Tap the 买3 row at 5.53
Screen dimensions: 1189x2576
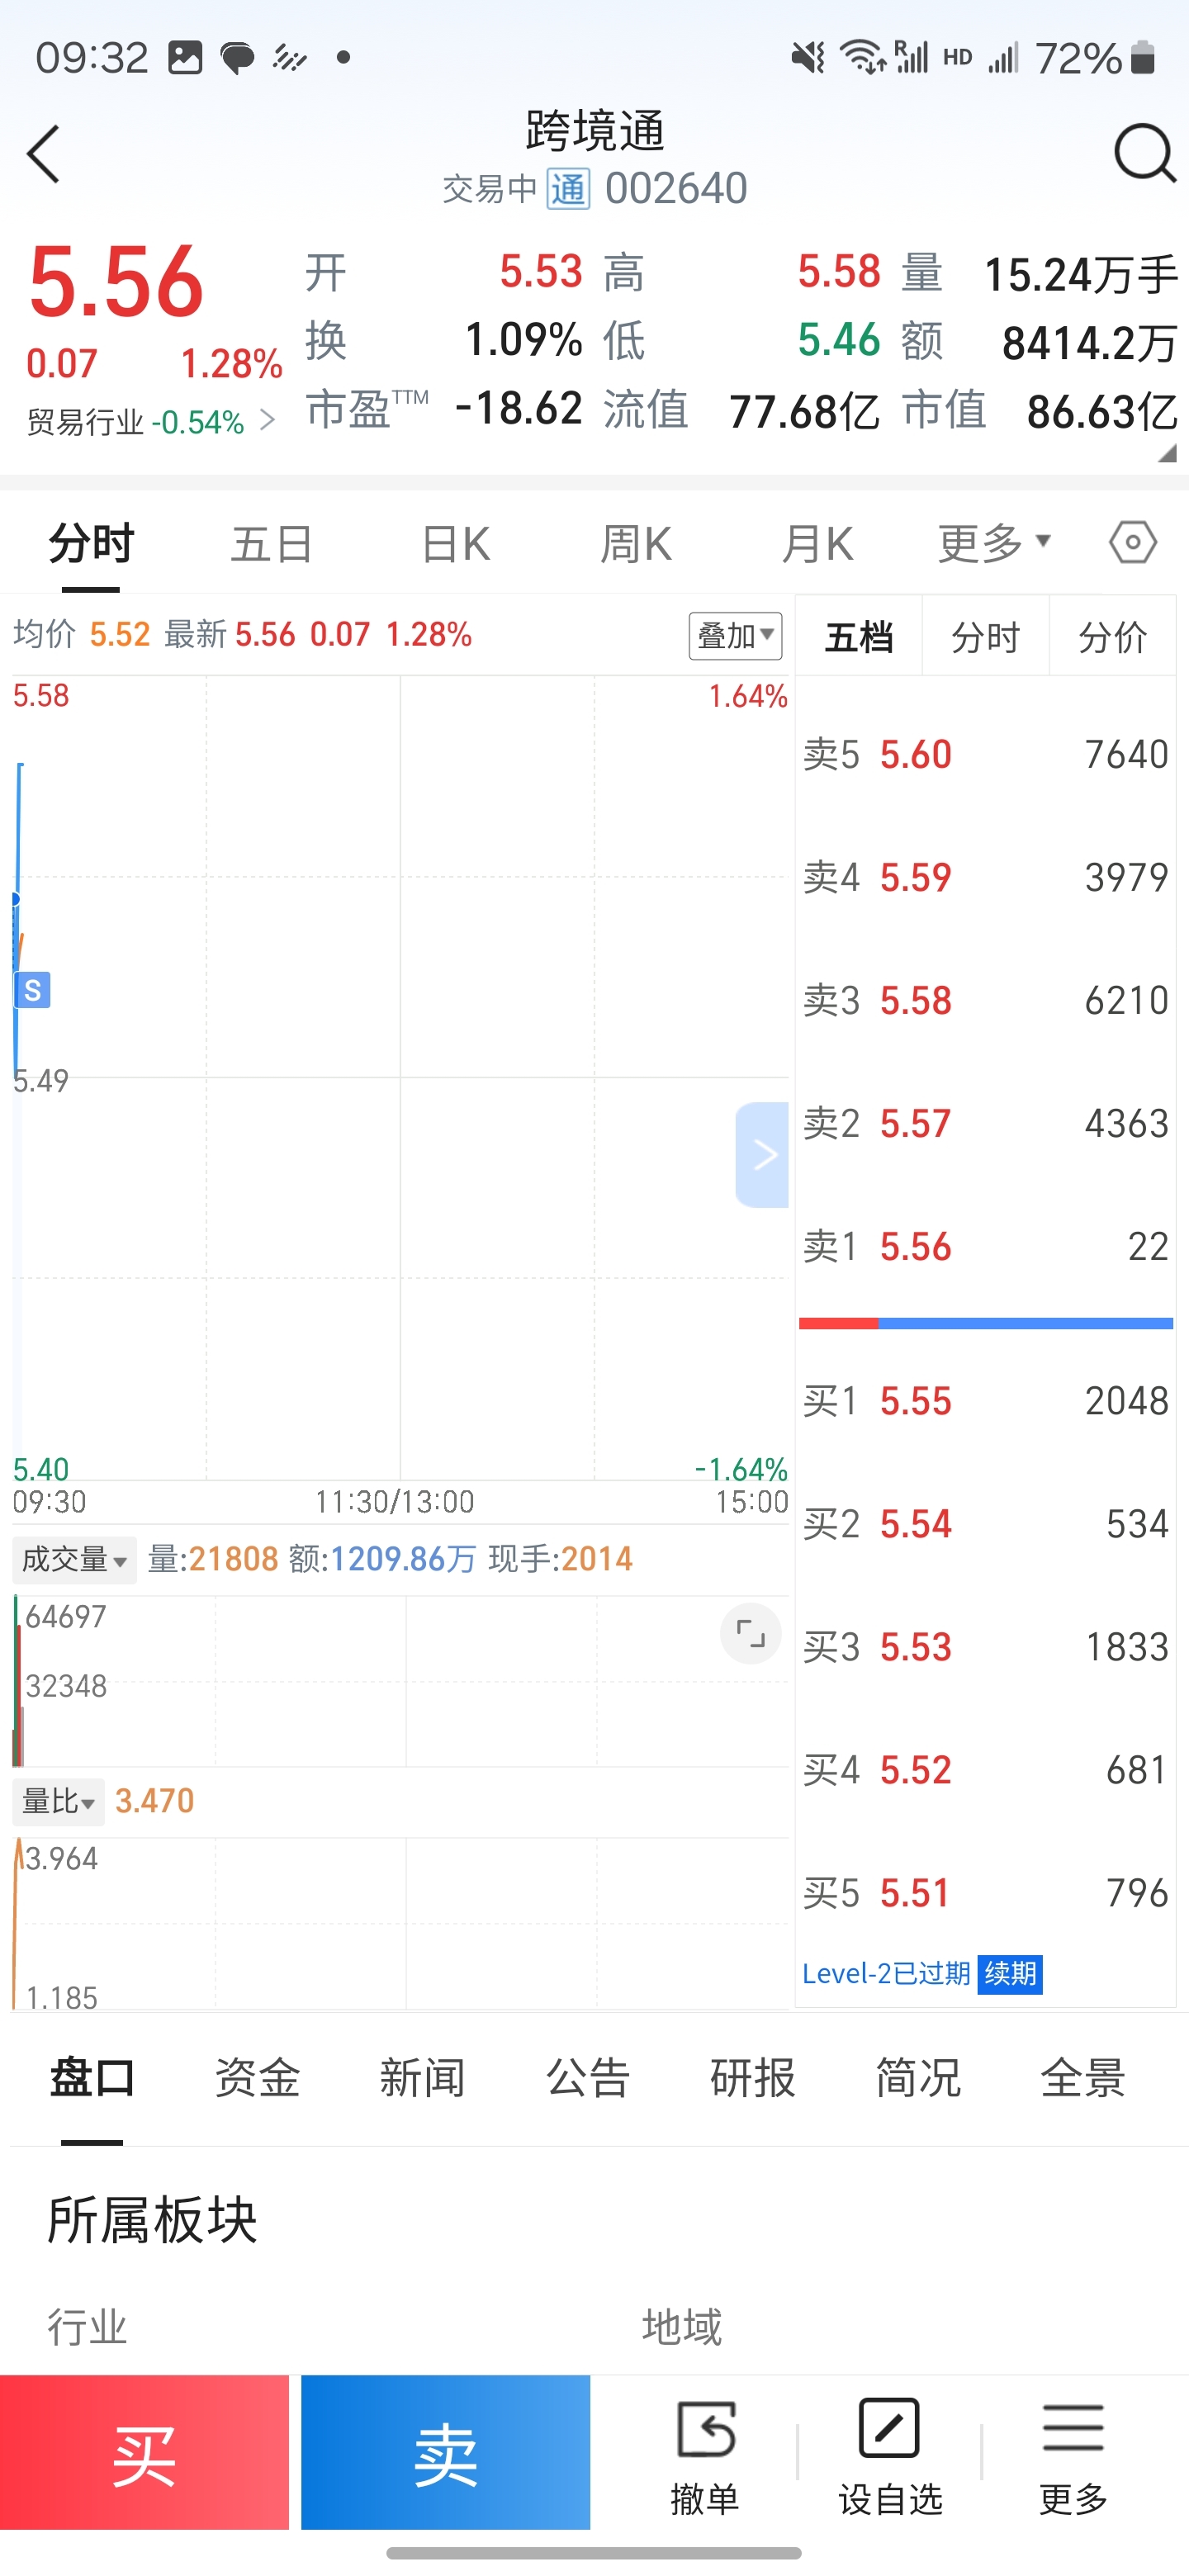986,1647
